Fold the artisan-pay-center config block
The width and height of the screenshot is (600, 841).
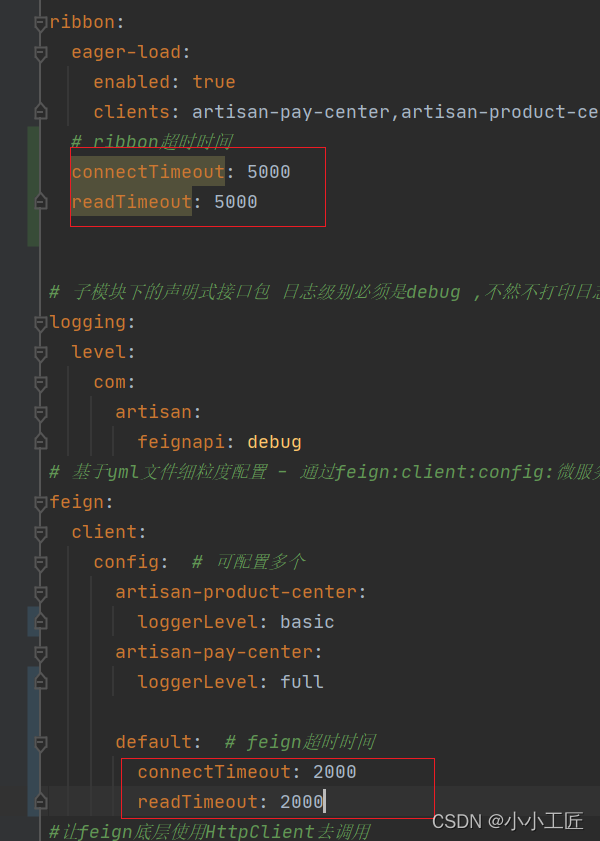tap(40, 652)
